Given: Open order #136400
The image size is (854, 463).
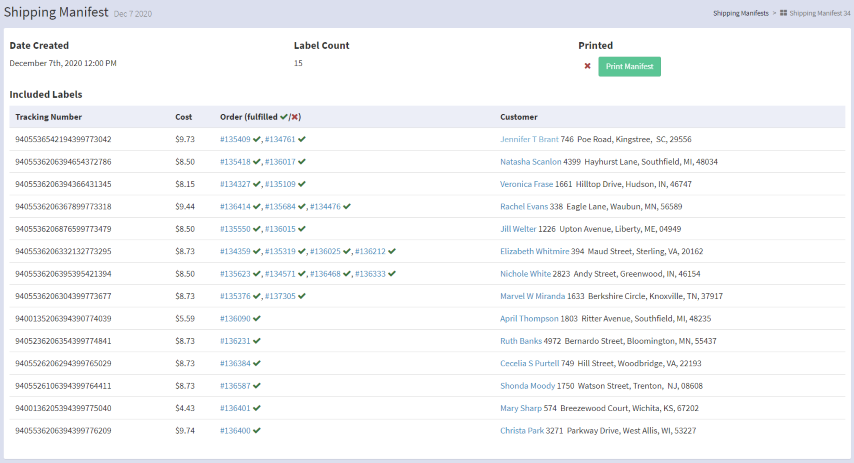Looking at the screenshot, I should 235,430.
